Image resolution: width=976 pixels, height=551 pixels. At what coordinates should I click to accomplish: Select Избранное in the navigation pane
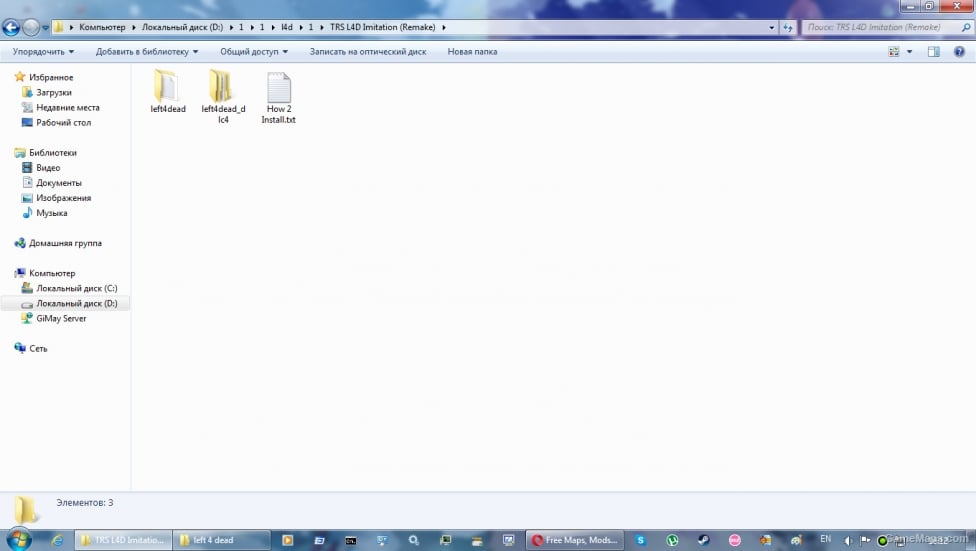coord(50,77)
